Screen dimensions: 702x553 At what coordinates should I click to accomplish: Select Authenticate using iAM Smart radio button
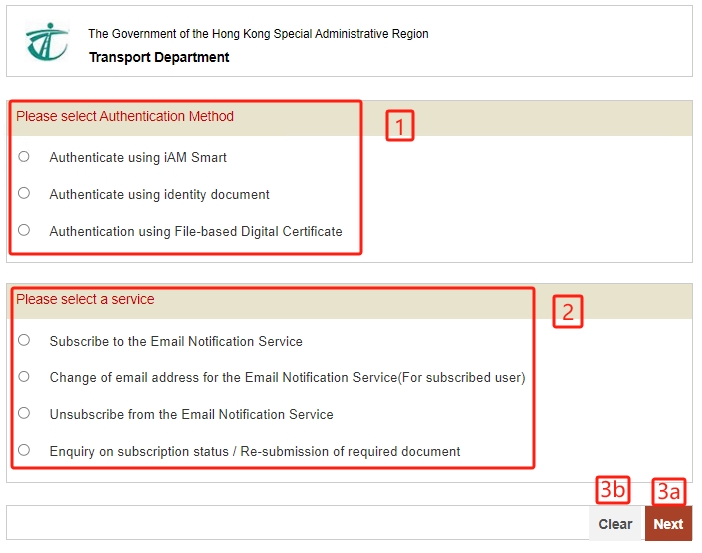24,156
